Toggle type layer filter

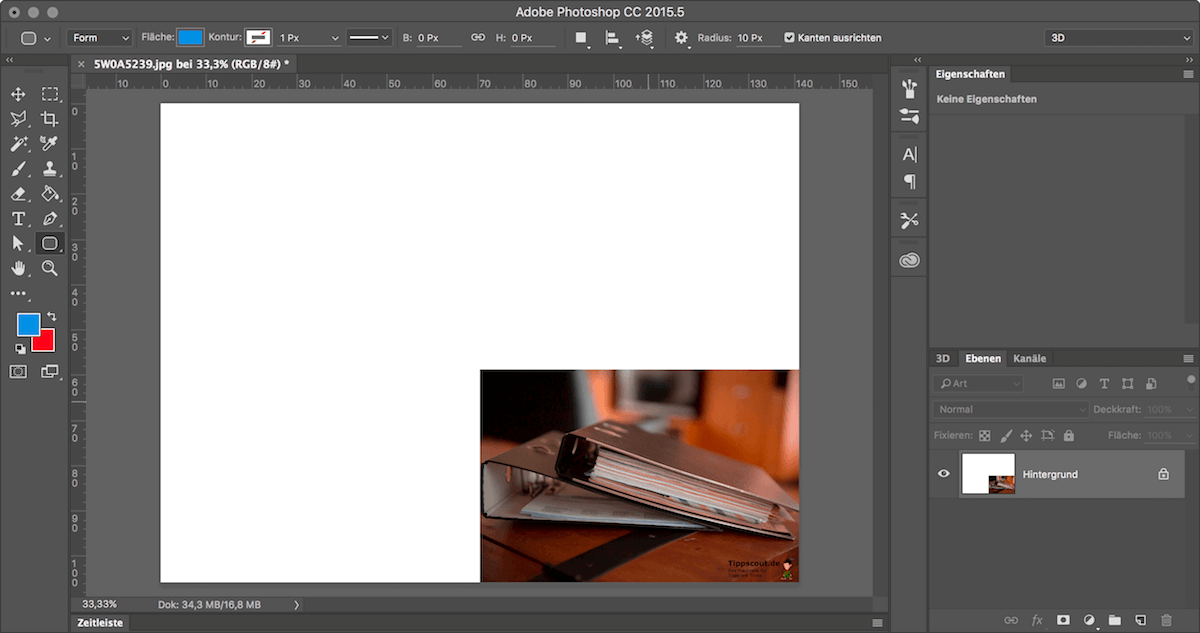1104,384
